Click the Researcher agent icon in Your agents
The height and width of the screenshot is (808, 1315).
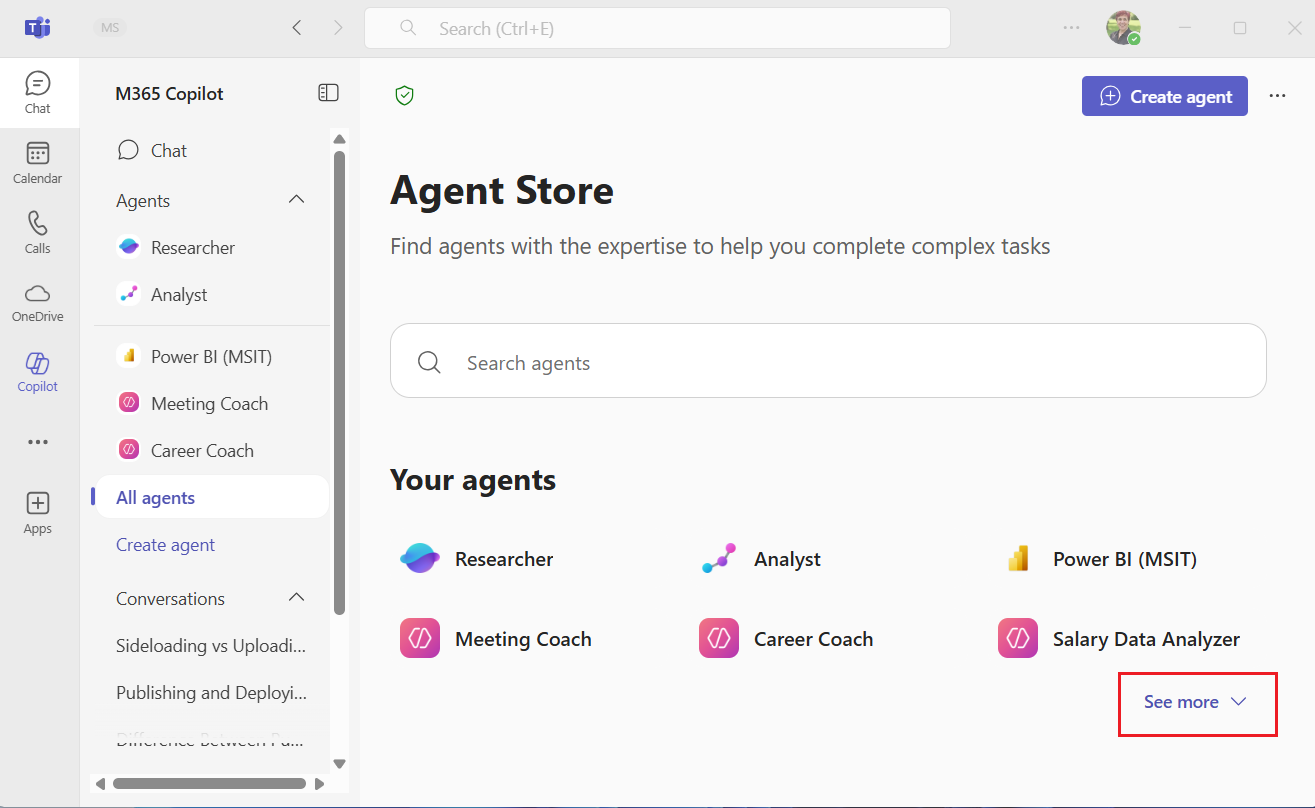(x=419, y=559)
